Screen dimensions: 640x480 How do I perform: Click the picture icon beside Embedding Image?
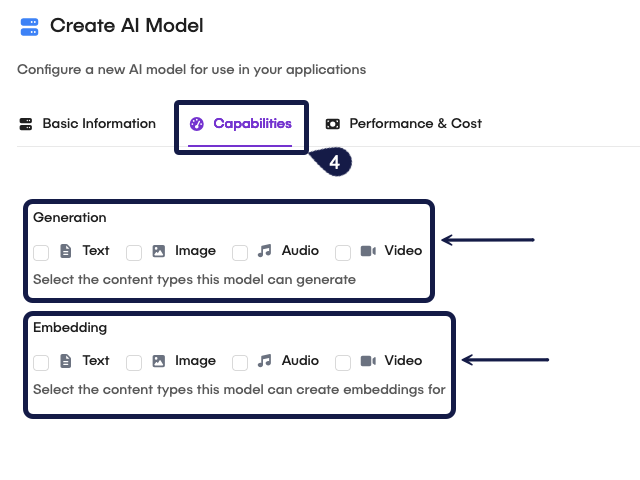point(158,361)
